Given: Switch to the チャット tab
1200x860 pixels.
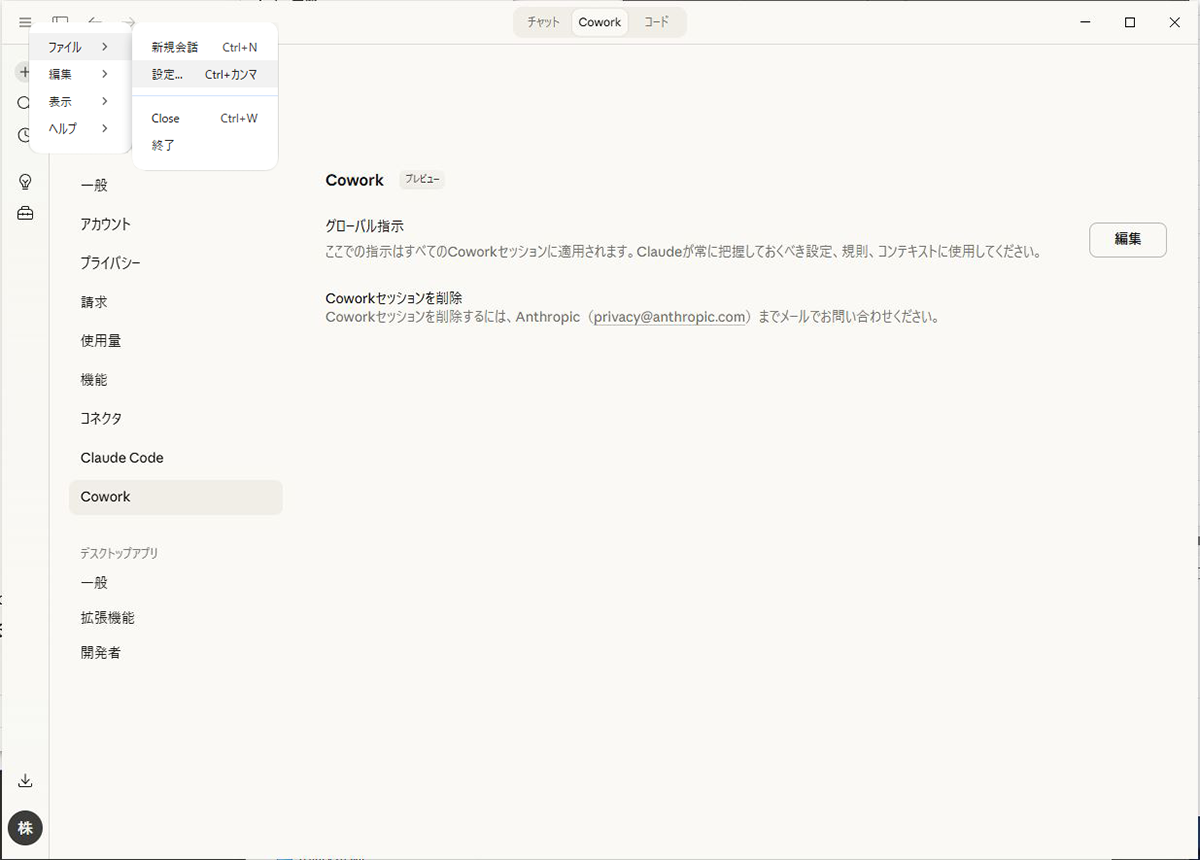Looking at the screenshot, I should (x=543, y=22).
